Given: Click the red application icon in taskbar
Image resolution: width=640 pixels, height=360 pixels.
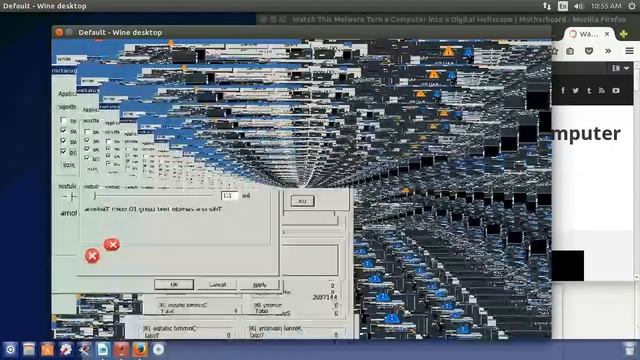Looking at the screenshot, I should [x=121, y=349].
